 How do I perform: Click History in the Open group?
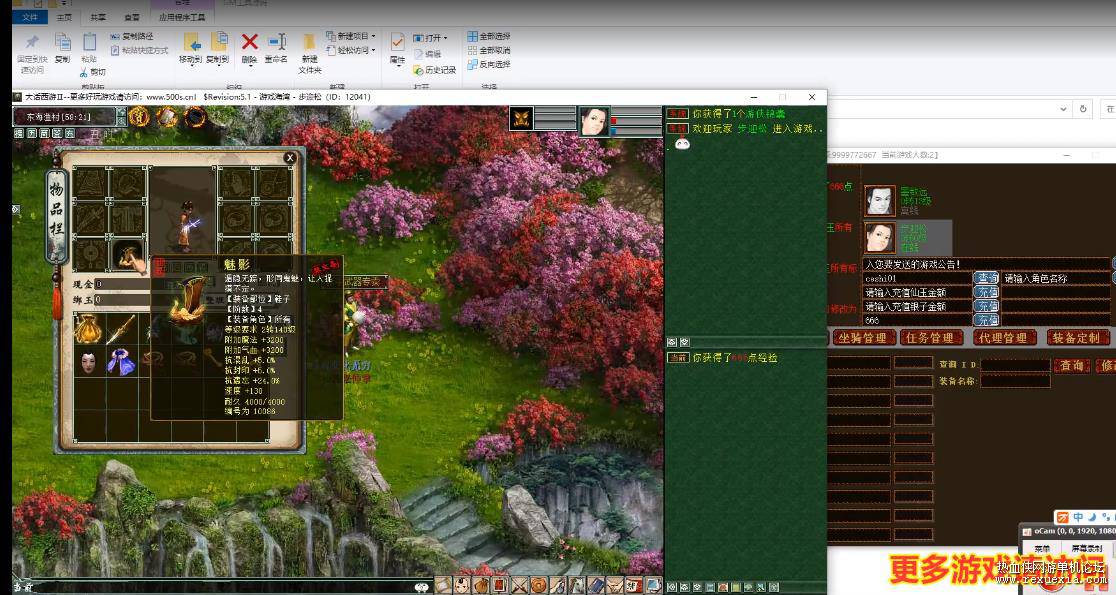435,70
